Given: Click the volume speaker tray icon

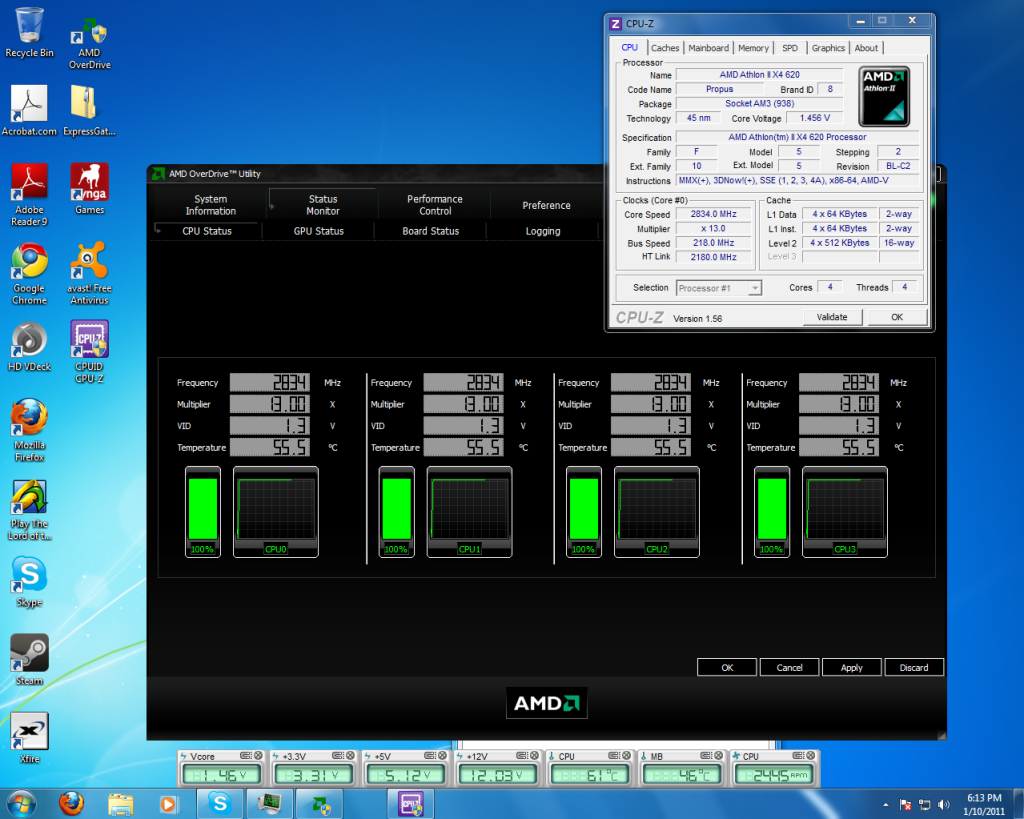Looking at the screenshot, I should pos(943,805).
